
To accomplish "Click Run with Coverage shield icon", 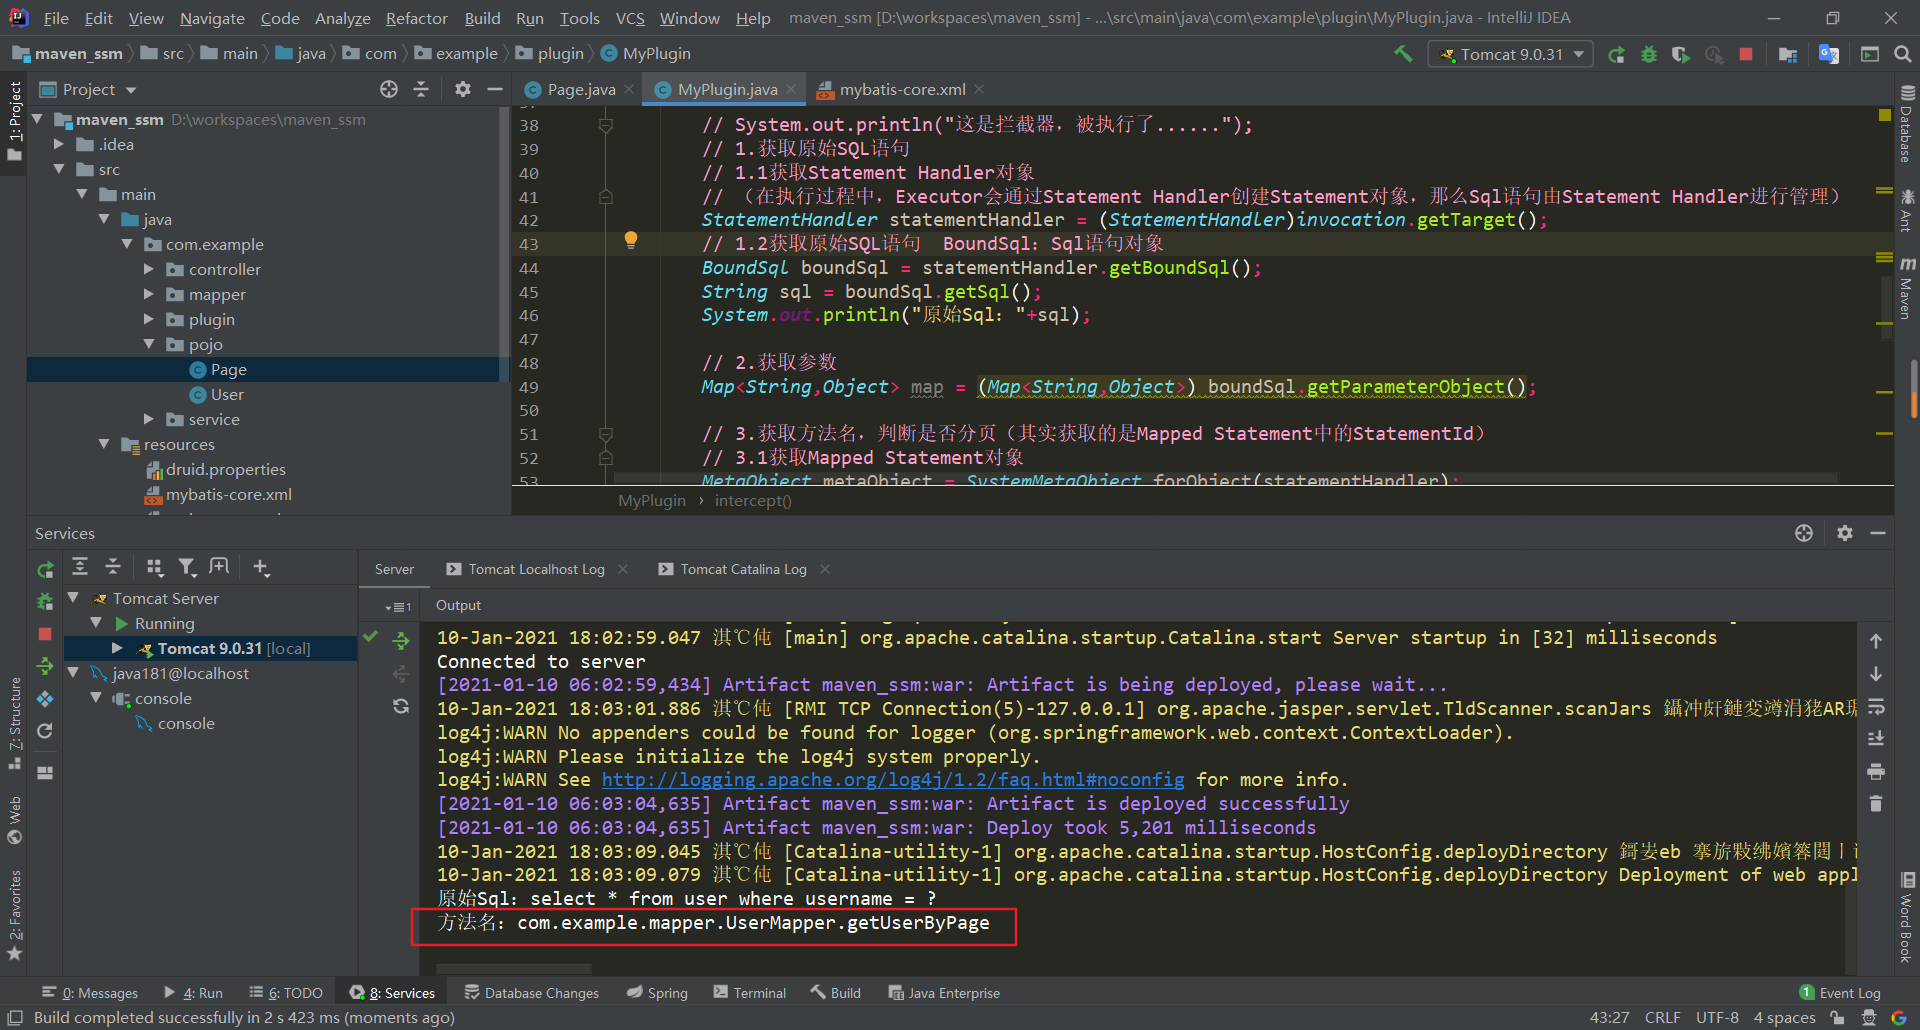I will click(x=1681, y=54).
